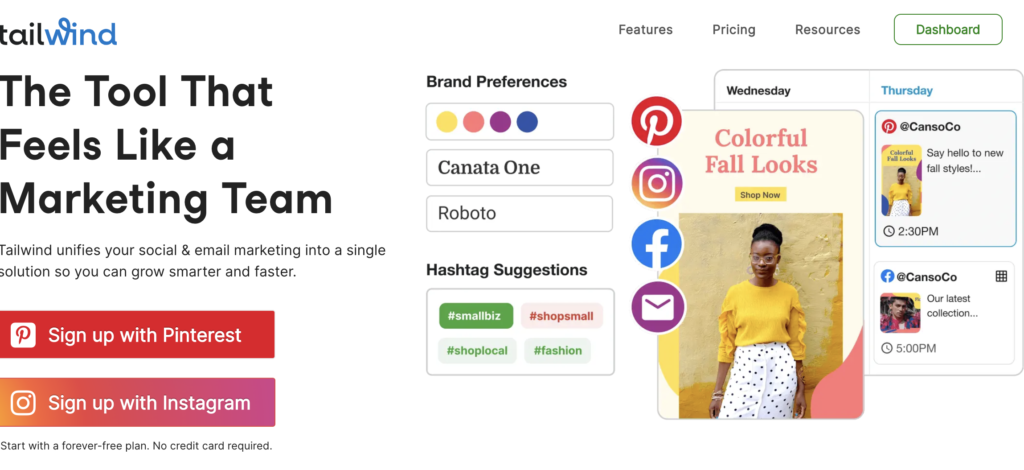1024x470 pixels.
Task: Click the blue Facebook circle icon
Action: click(x=657, y=245)
